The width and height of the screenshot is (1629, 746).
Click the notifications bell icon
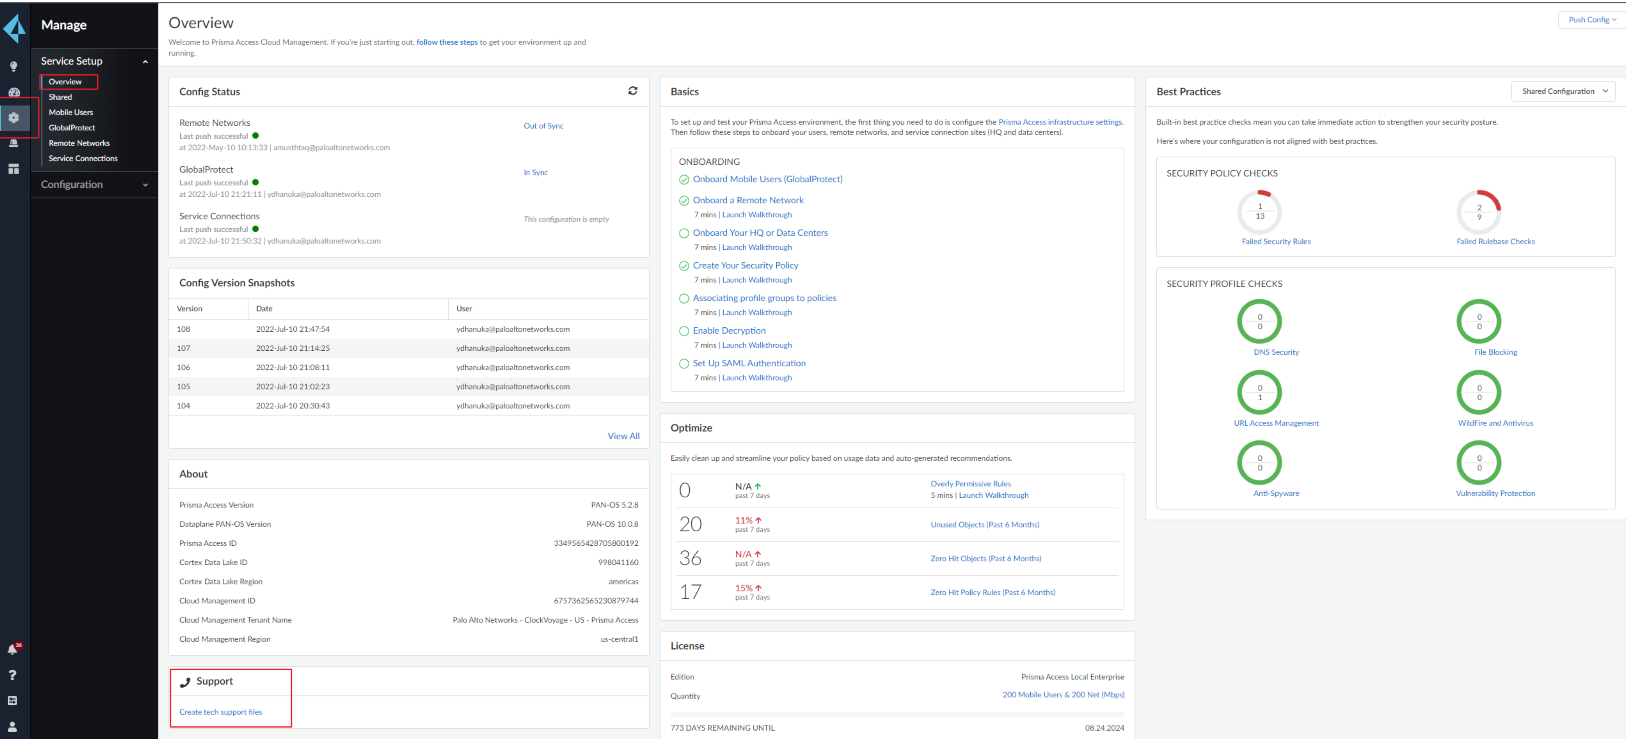pos(13,650)
